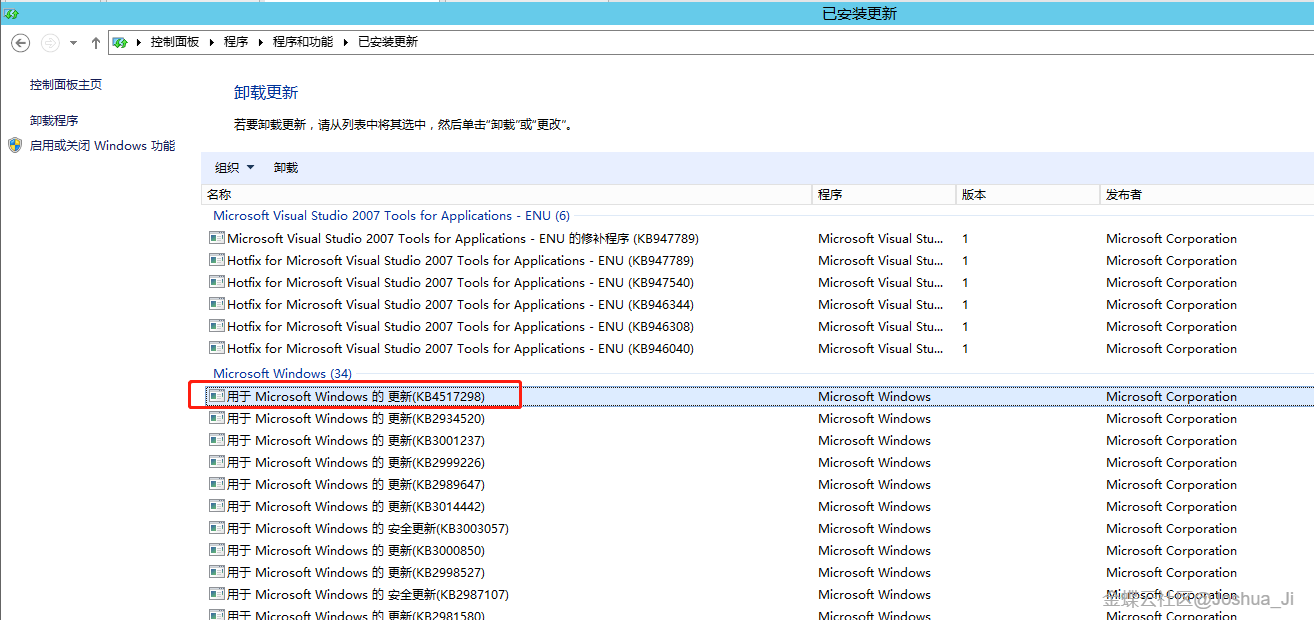Click icon of update KB3001237 row
The width and height of the screenshot is (1314, 620).
coord(217,441)
